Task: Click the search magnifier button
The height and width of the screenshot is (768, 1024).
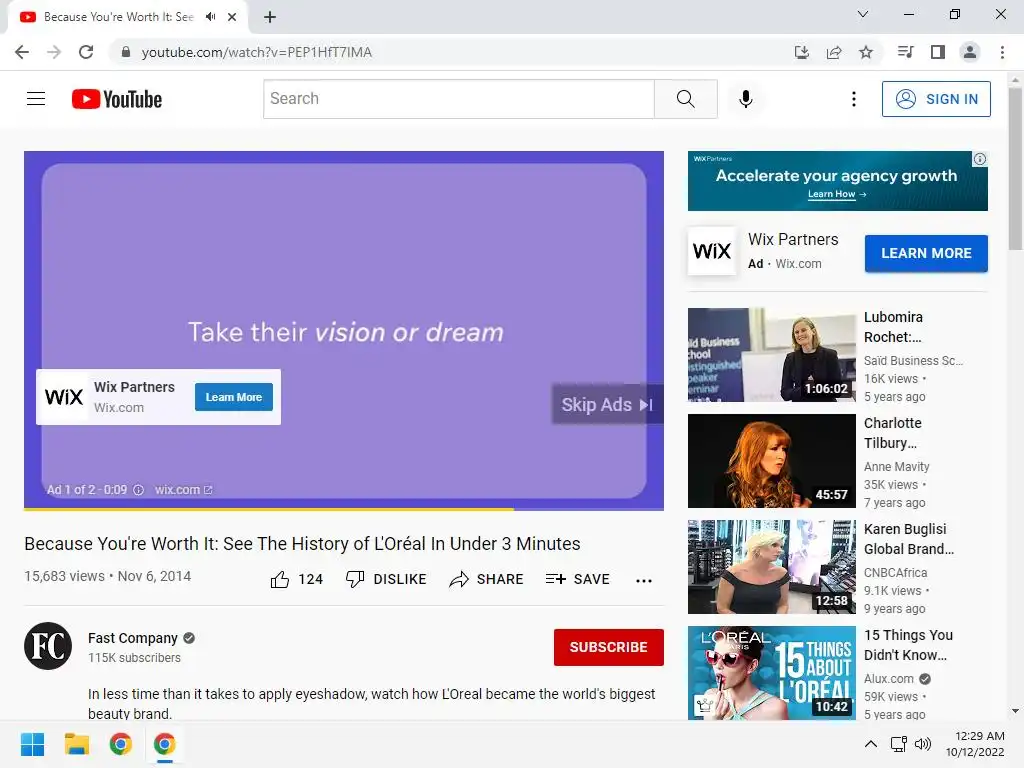Action: point(686,99)
